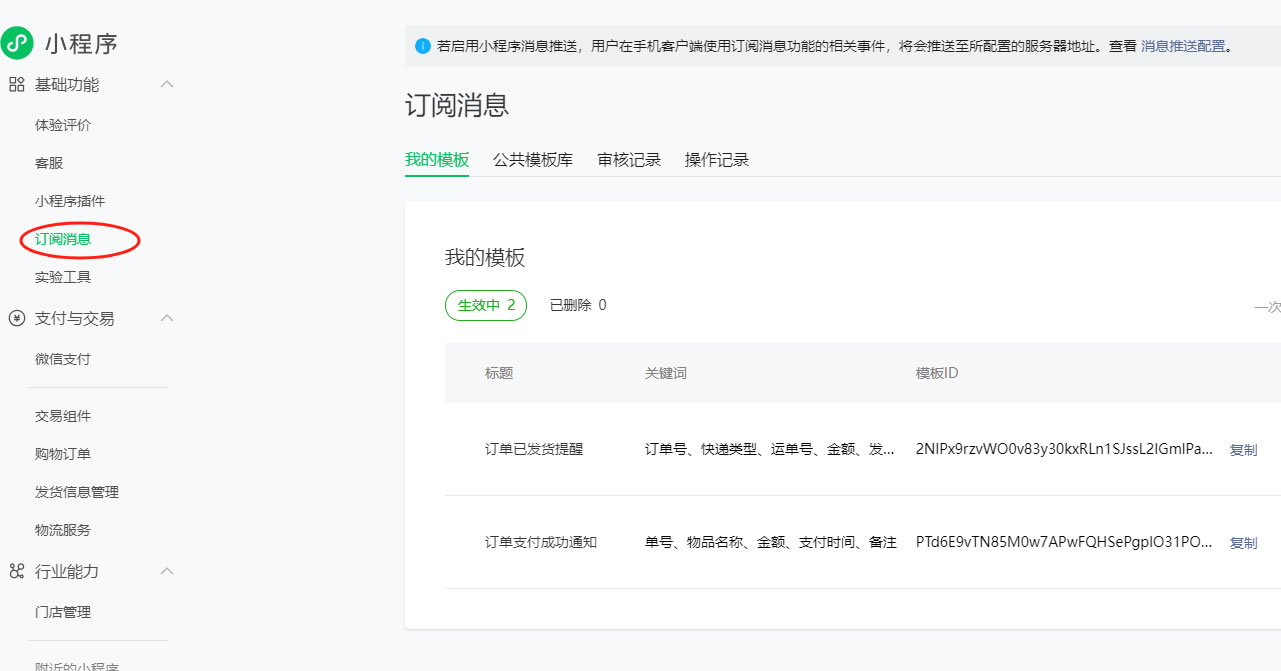Open 门店管理 in the sidebar

(x=63, y=612)
